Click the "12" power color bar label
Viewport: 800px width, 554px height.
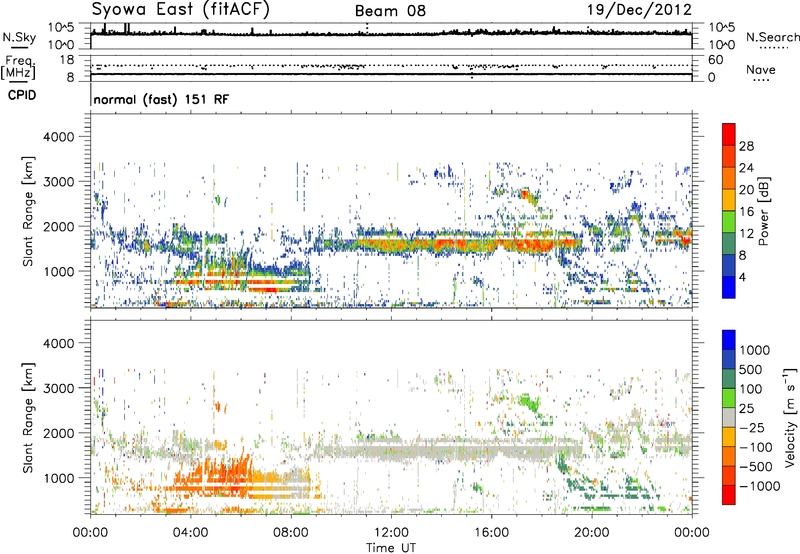click(x=746, y=234)
